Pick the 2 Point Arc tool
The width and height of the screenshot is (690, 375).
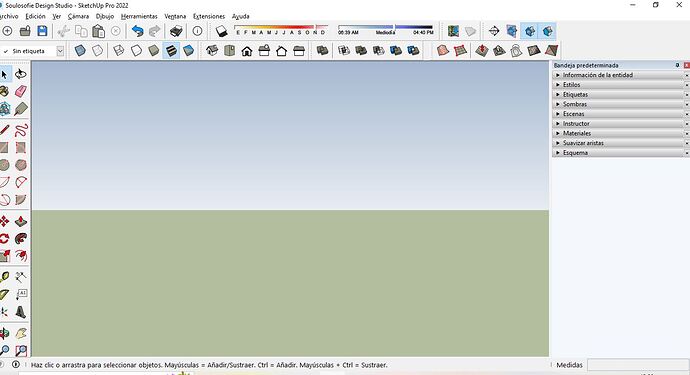20,182
